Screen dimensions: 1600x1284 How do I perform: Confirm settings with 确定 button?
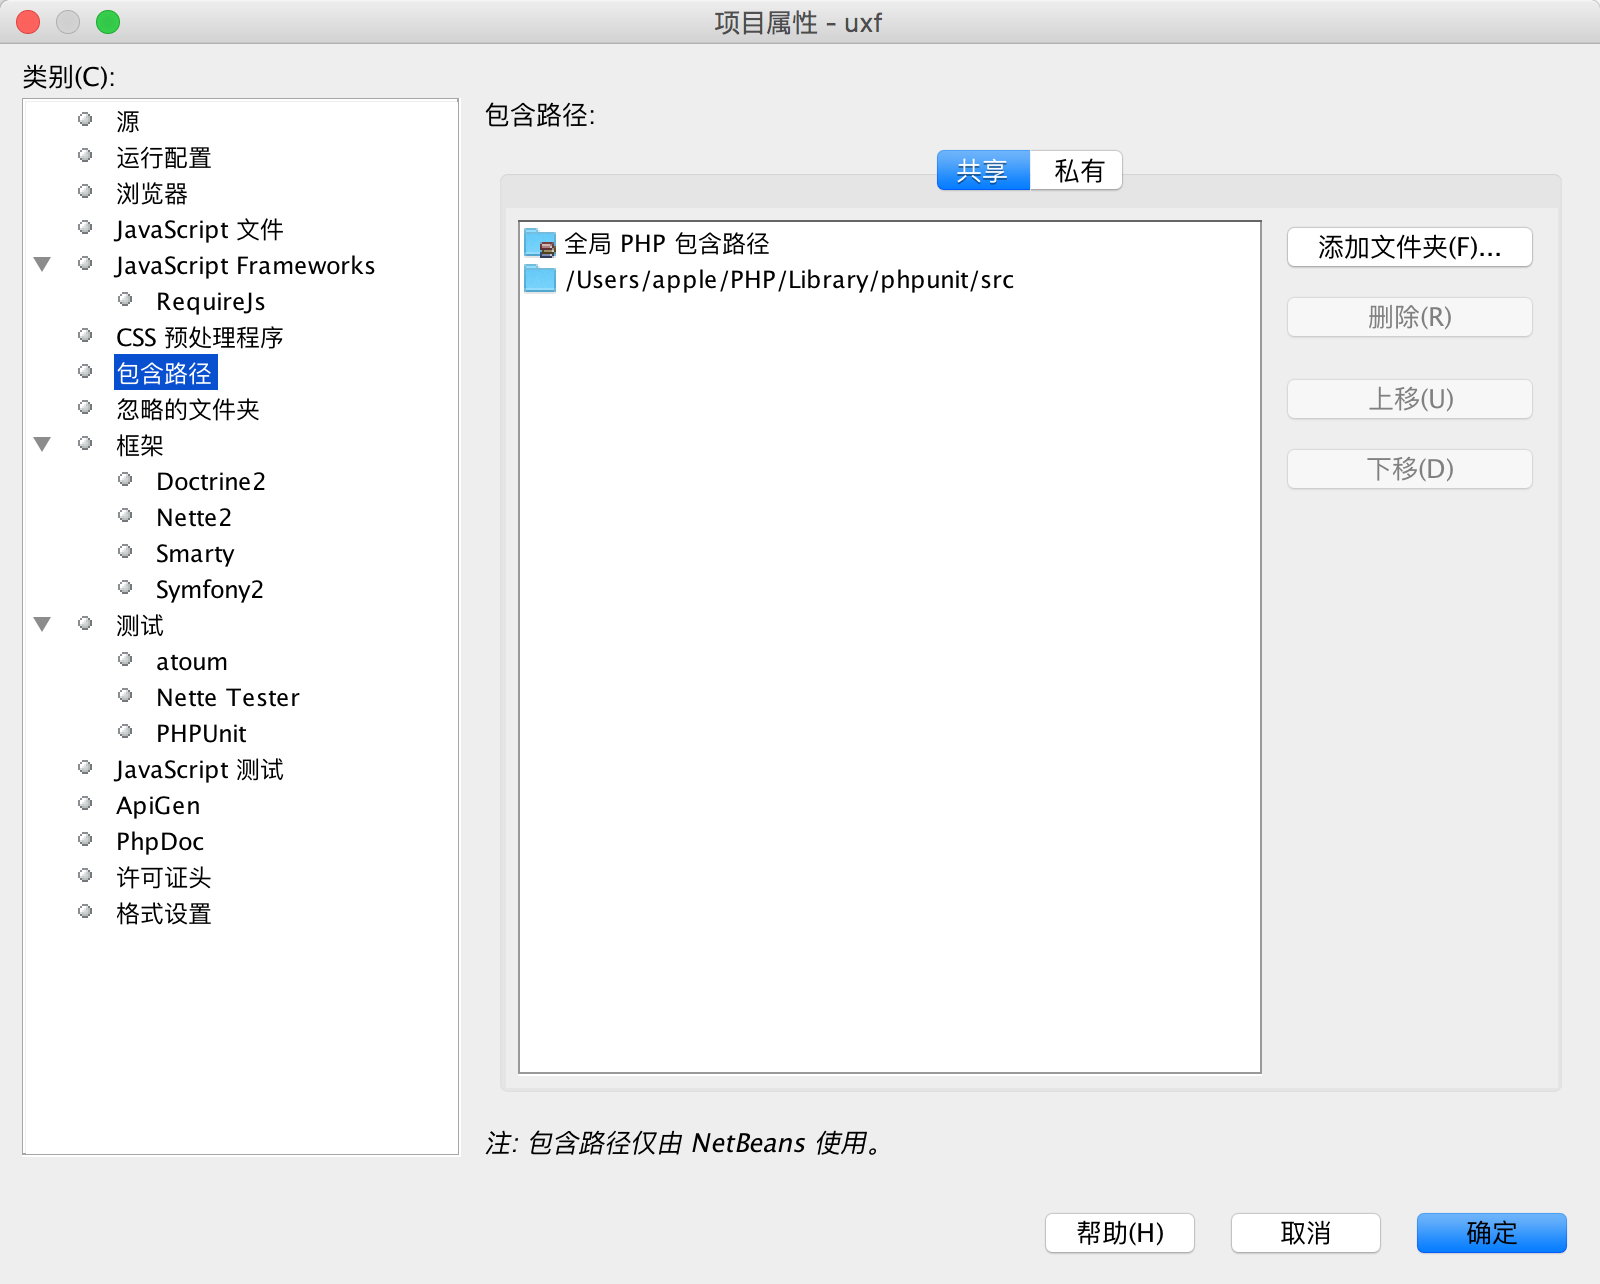1492,1233
